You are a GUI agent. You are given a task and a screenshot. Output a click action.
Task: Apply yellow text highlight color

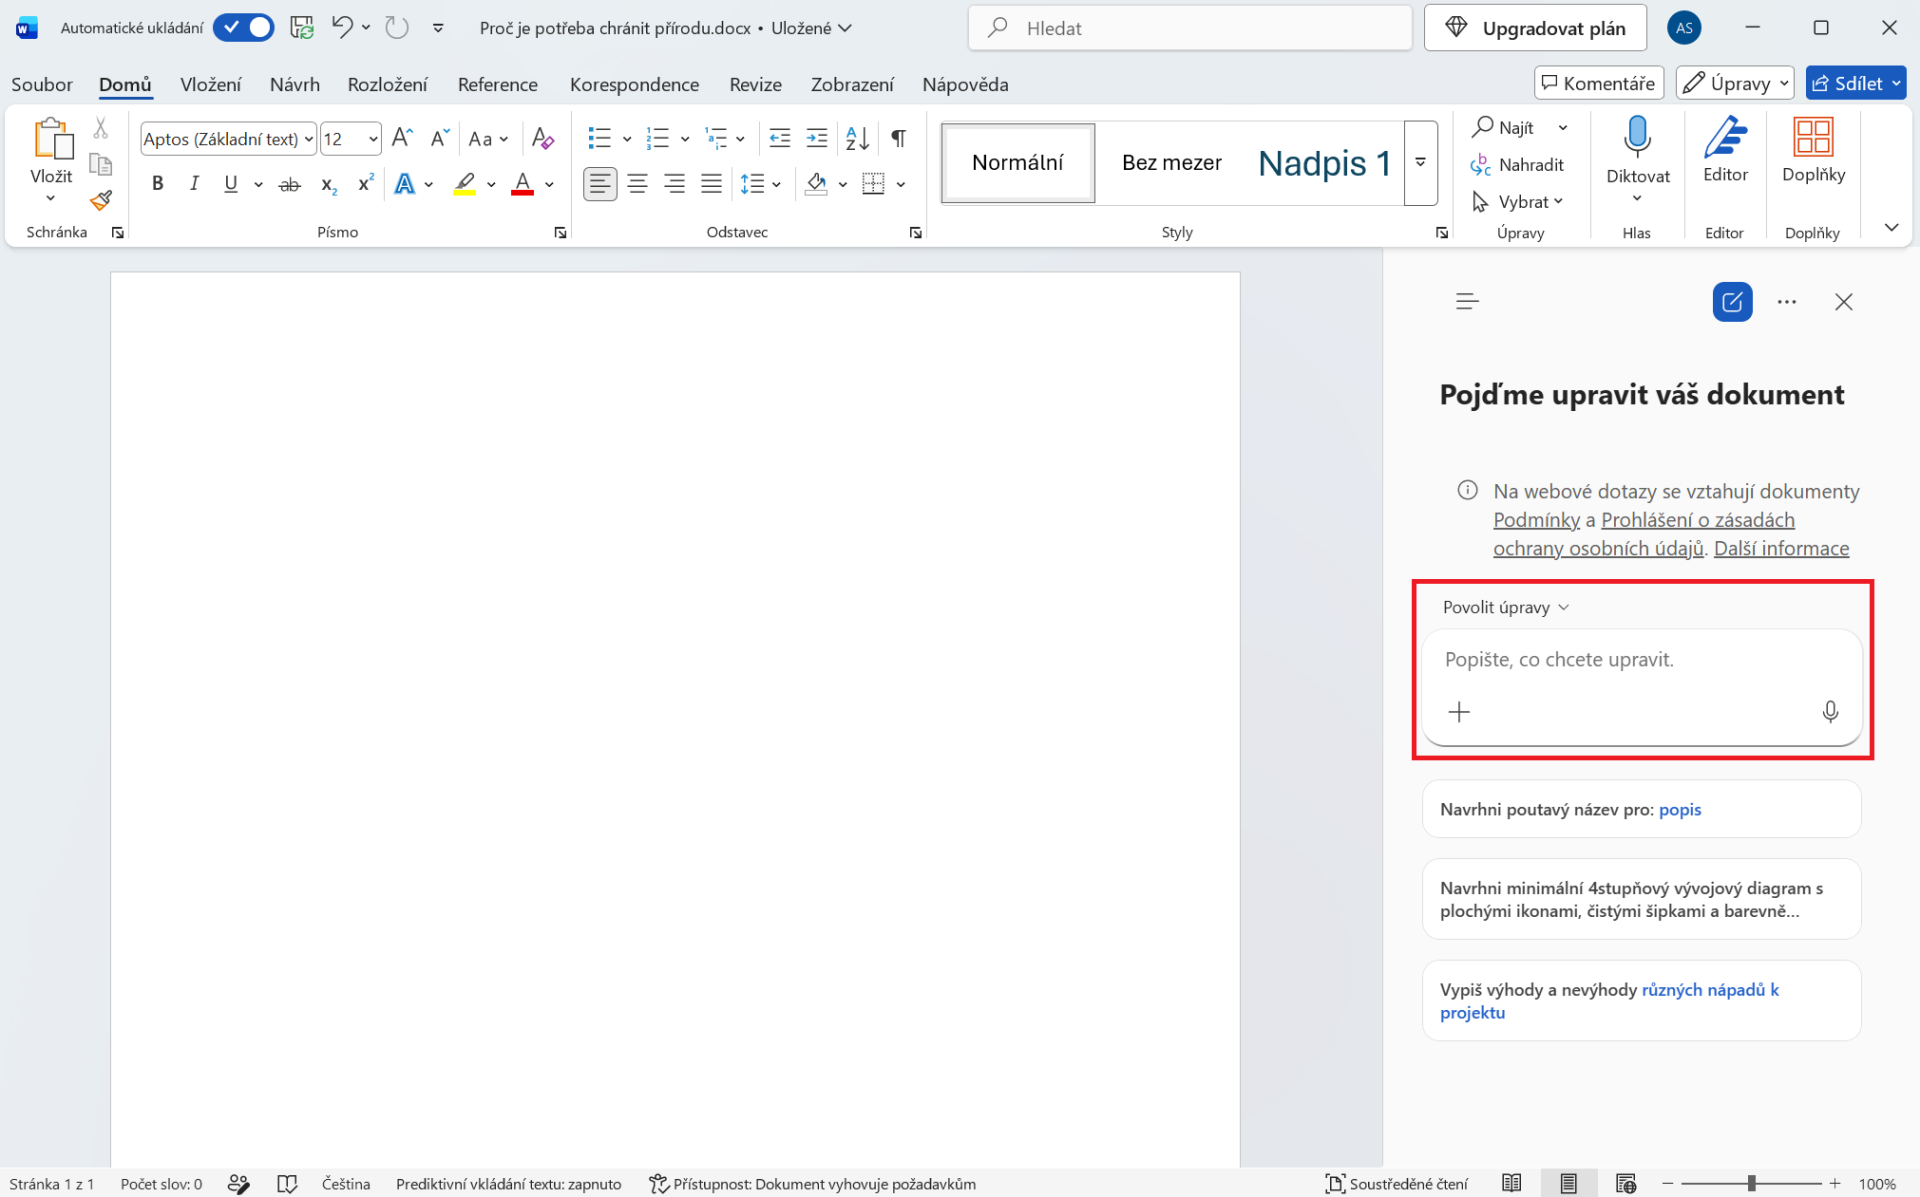(465, 184)
